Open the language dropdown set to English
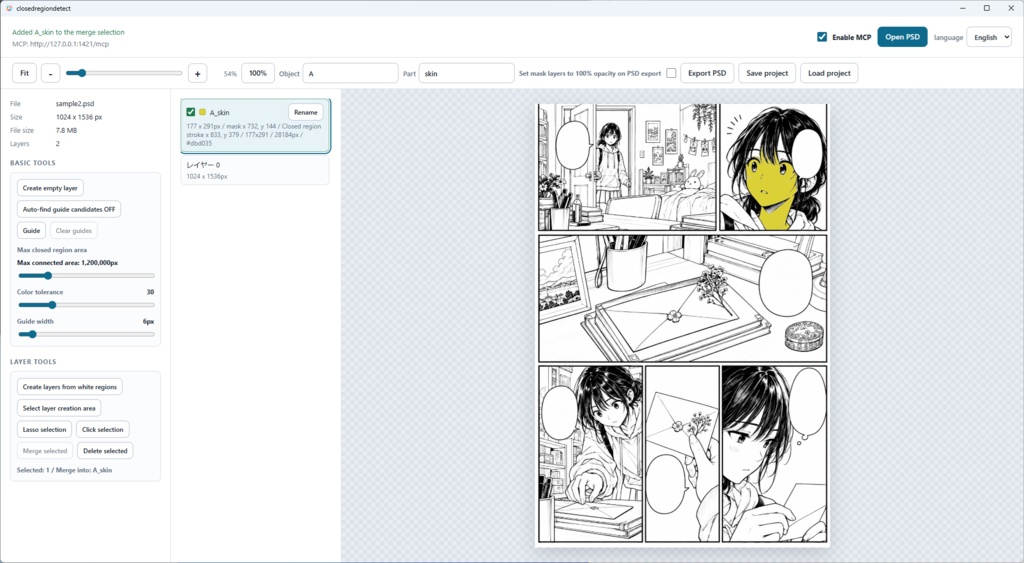 989,37
